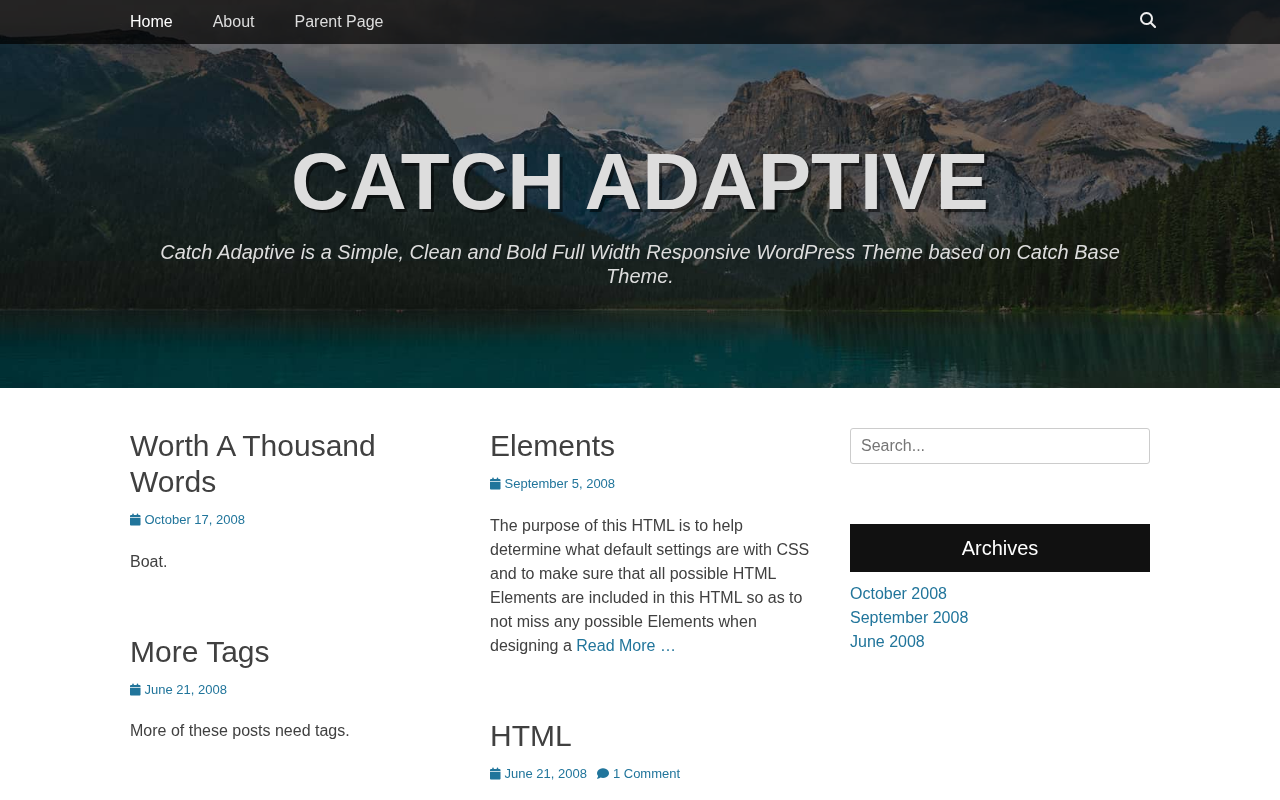Select the 'Boat.' excerpt text
1280x800 pixels.
click(149, 562)
